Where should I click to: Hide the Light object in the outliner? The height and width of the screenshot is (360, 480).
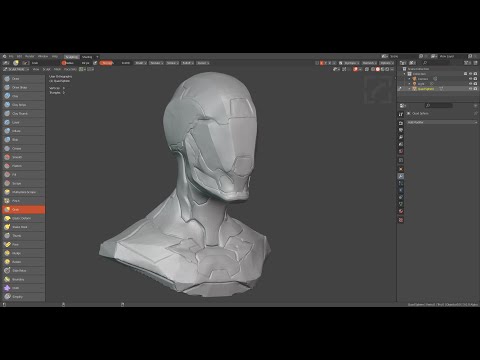click(470, 84)
